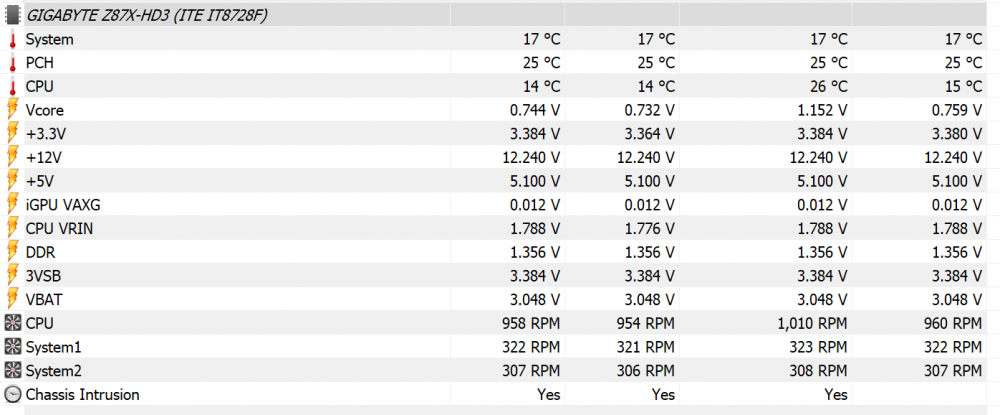Select the 0.759 V Vcore value

point(957,110)
